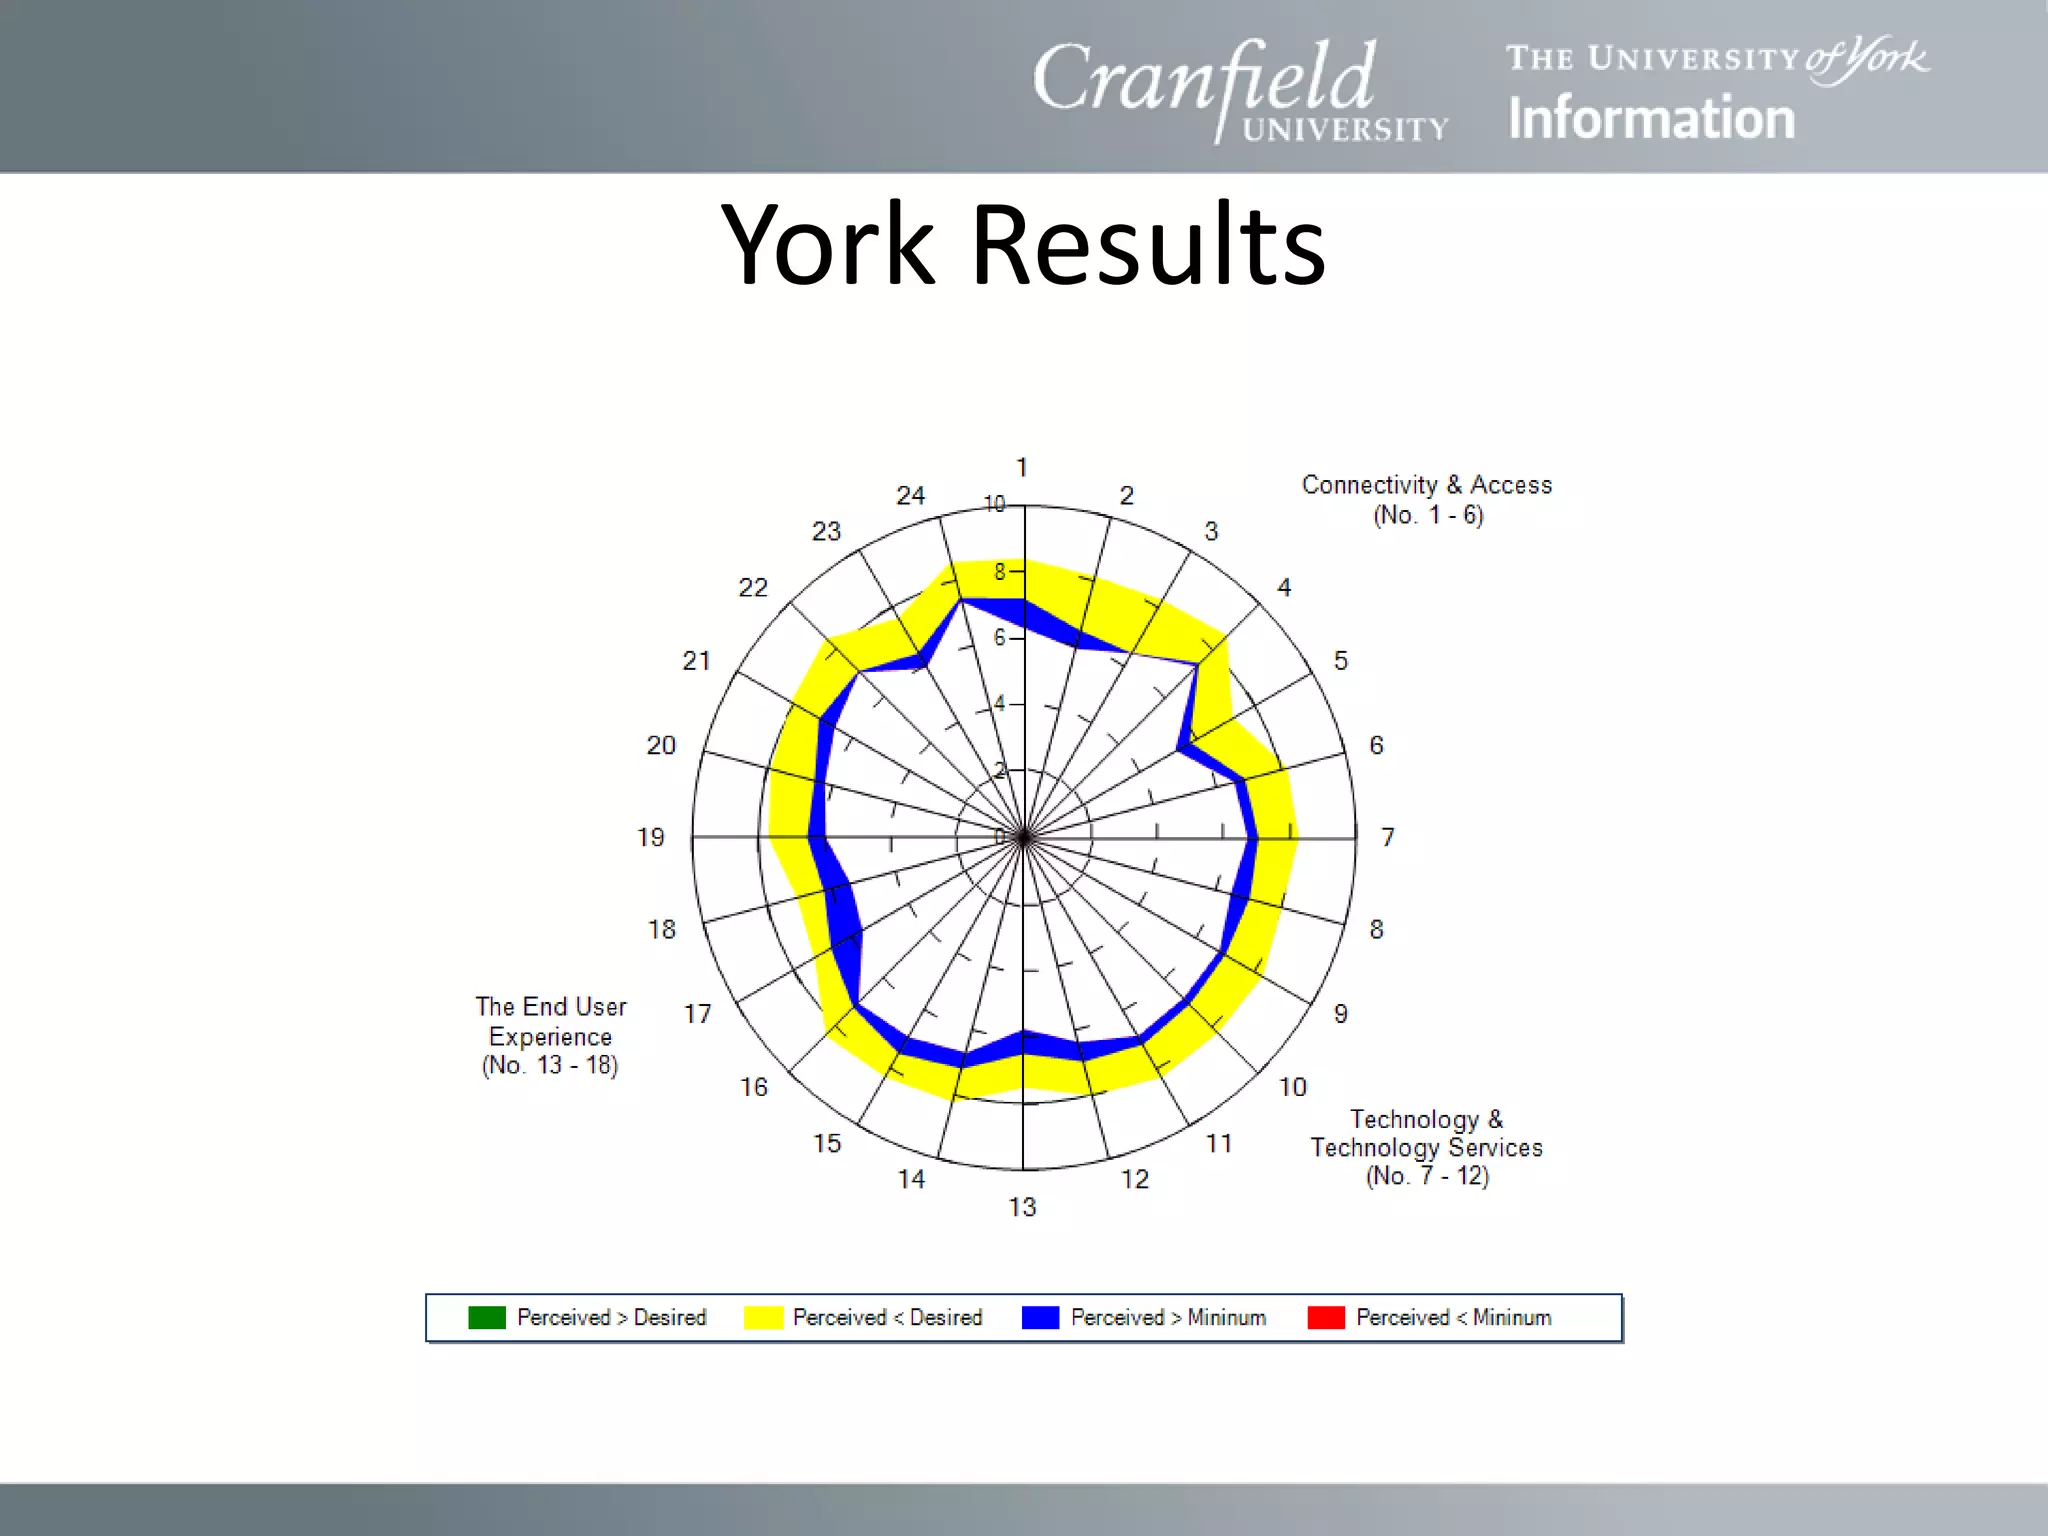Select legend text 'Perceived > Mininum'
This screenshot has width=2048, height=1536.
(x=1168, y=1318)
